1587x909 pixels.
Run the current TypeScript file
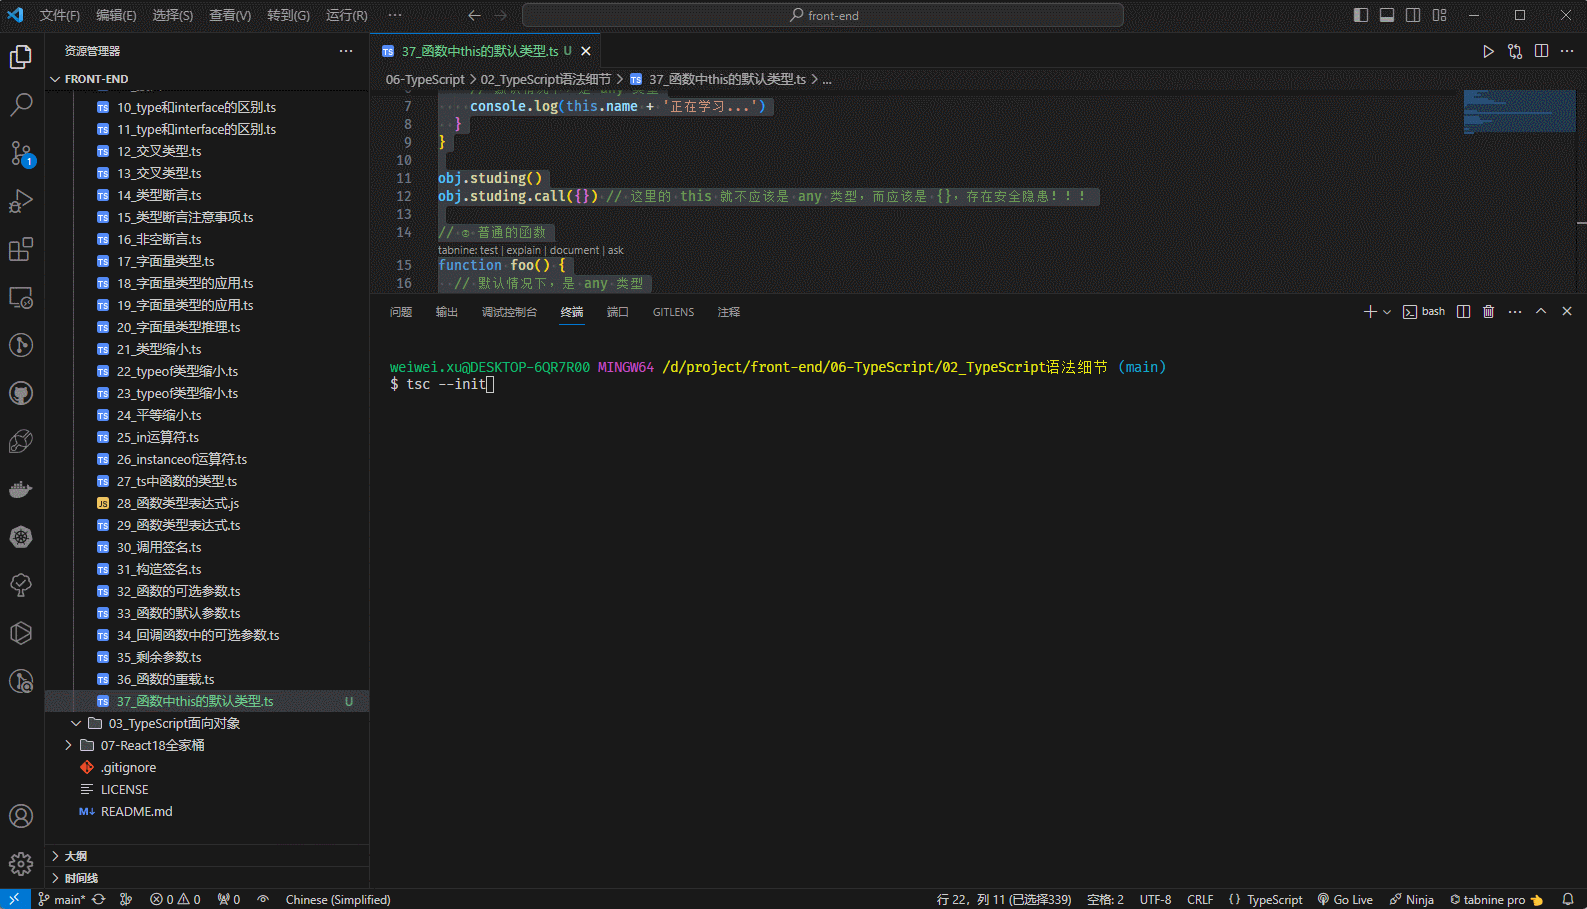tap(1488, 51)
